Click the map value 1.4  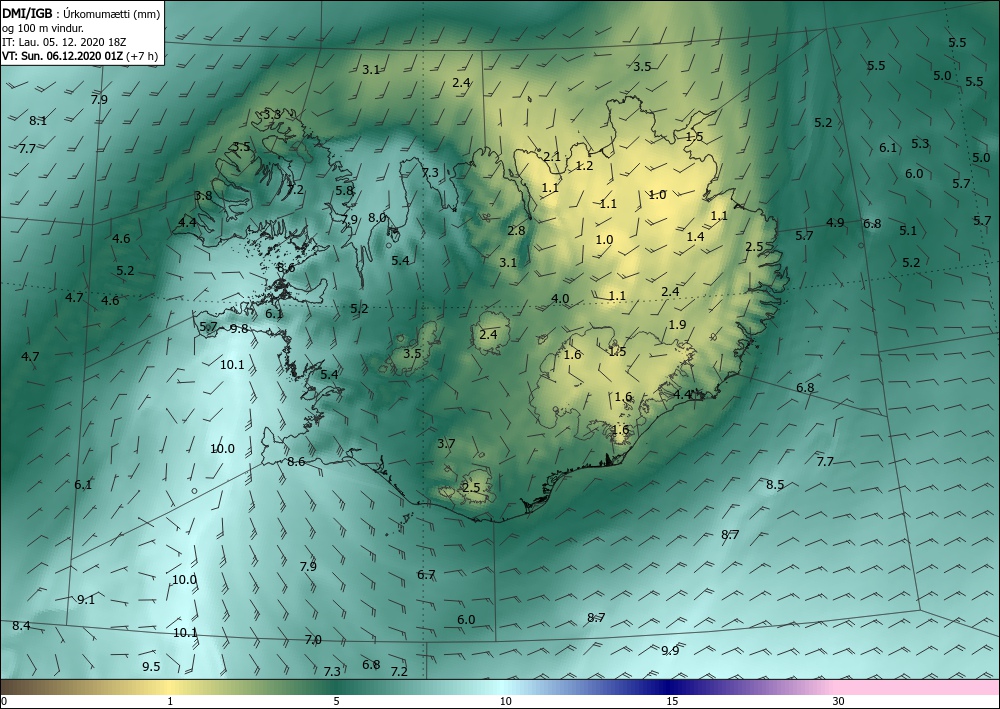(x=695, y=237)
